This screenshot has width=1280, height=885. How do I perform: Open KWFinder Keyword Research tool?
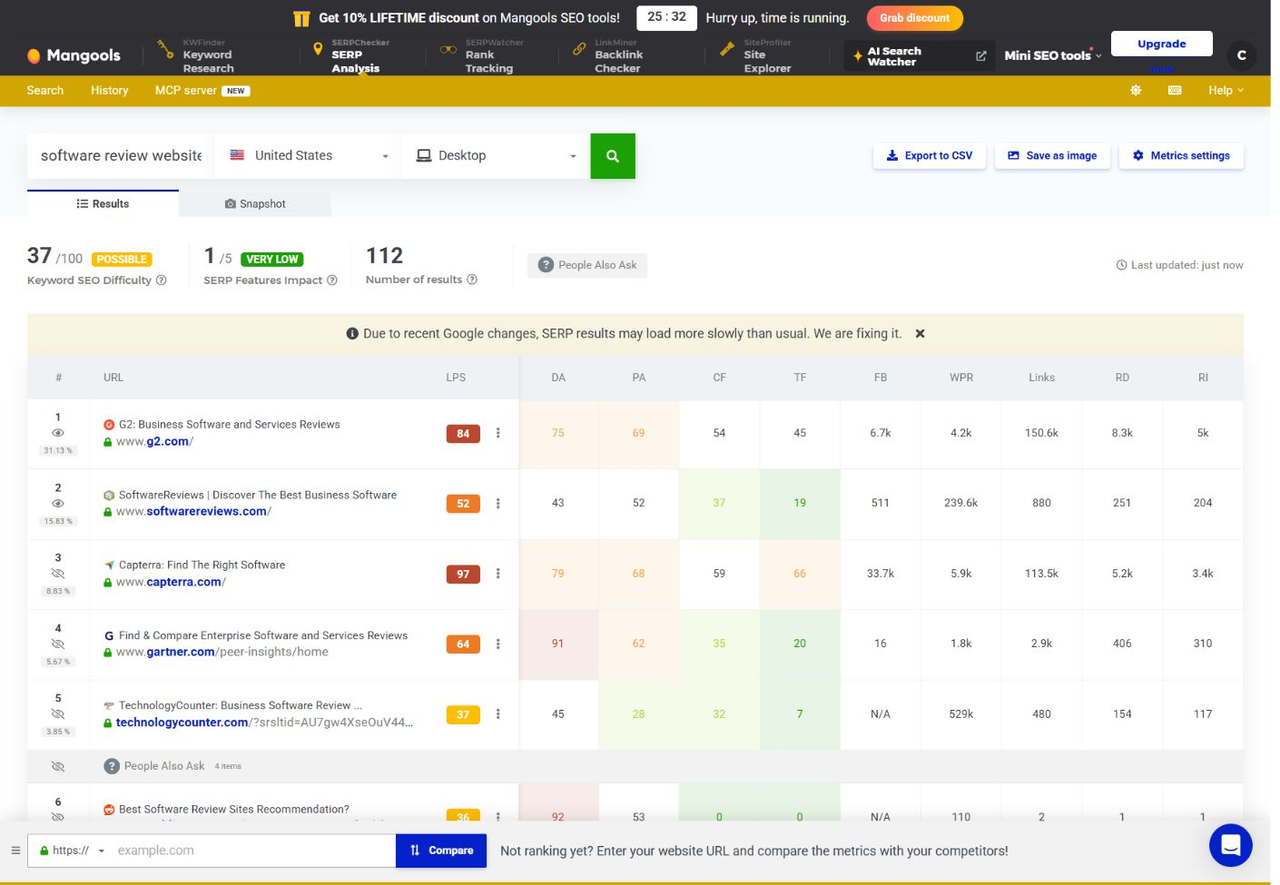pyautogui.click(x=196, y=56)
